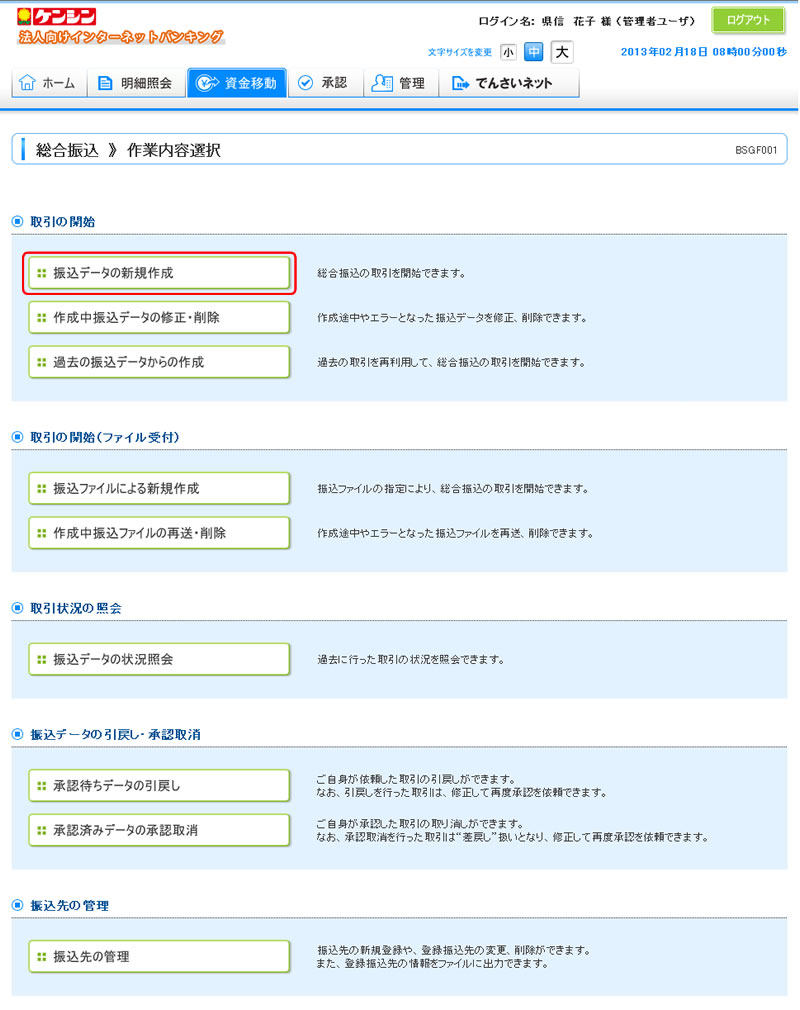Screen dimensions: 800x1010
Task: Set font size to 中
Action: (534, 52)
